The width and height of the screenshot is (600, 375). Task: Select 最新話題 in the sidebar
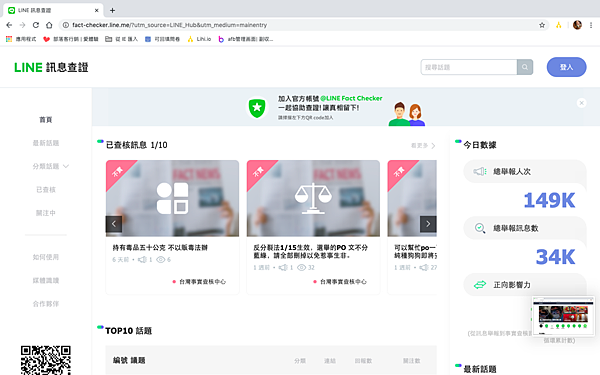(46, 143)
